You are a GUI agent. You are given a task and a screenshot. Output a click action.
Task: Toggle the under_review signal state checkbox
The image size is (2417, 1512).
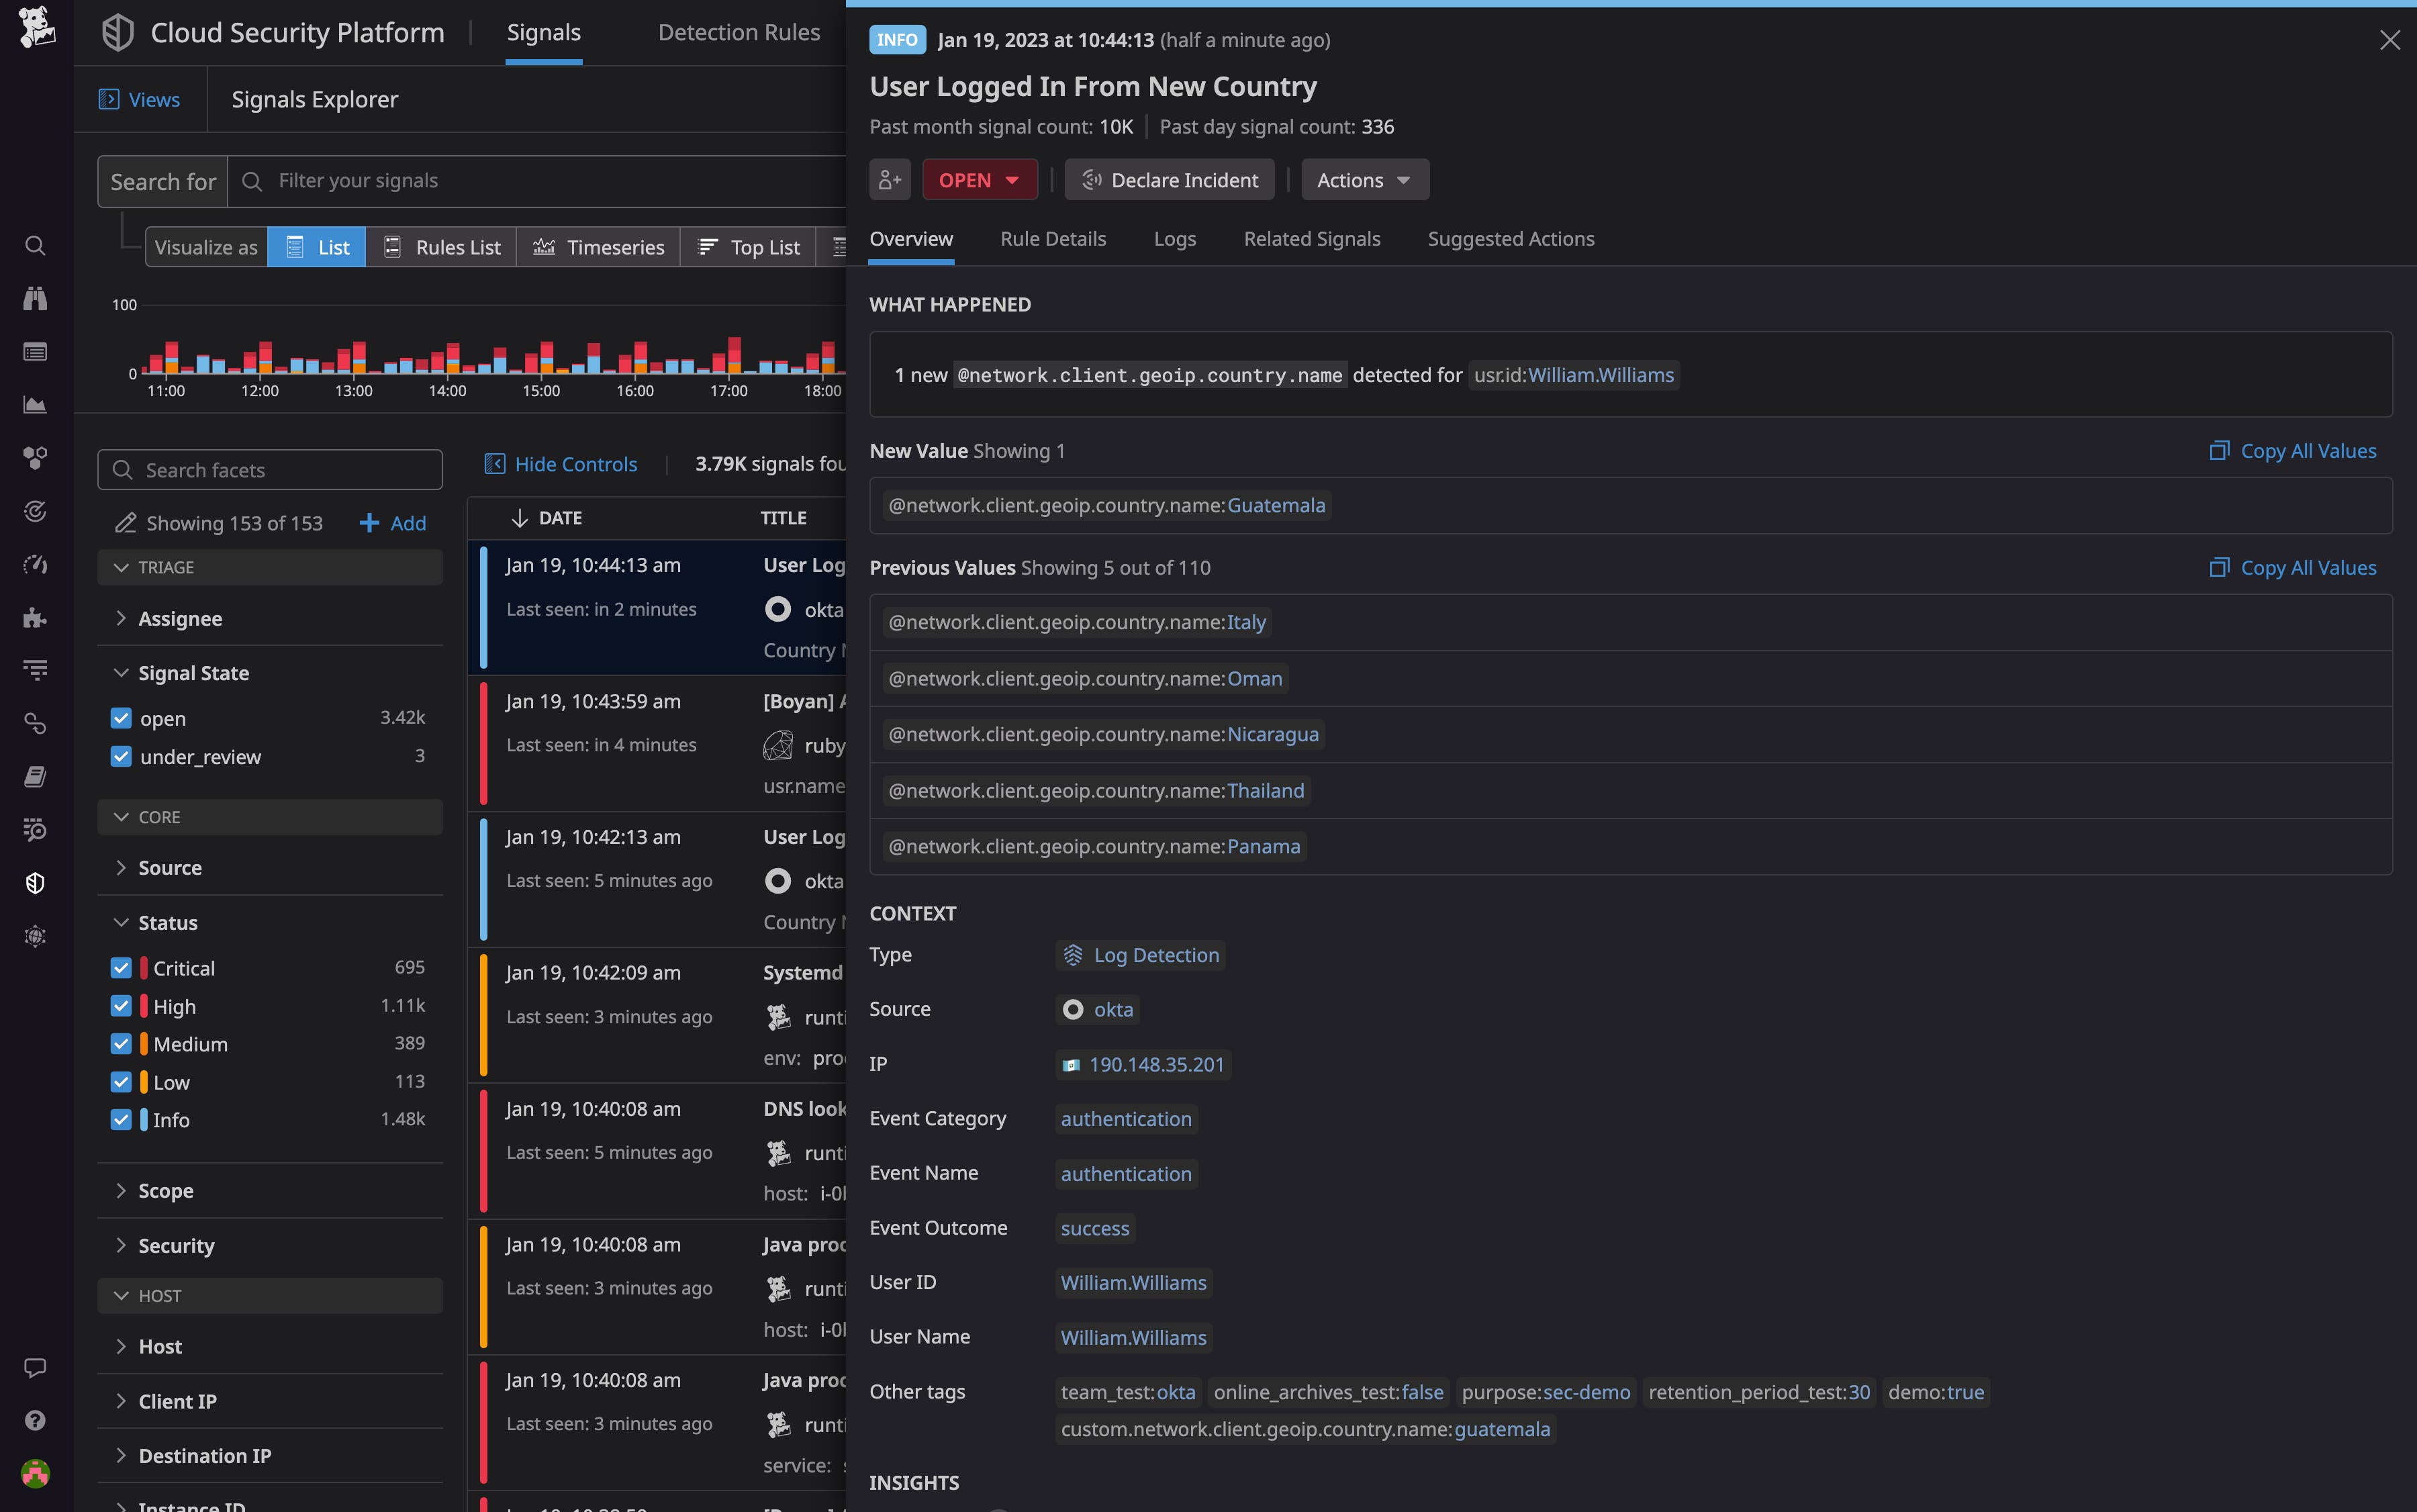click(121, 756)
